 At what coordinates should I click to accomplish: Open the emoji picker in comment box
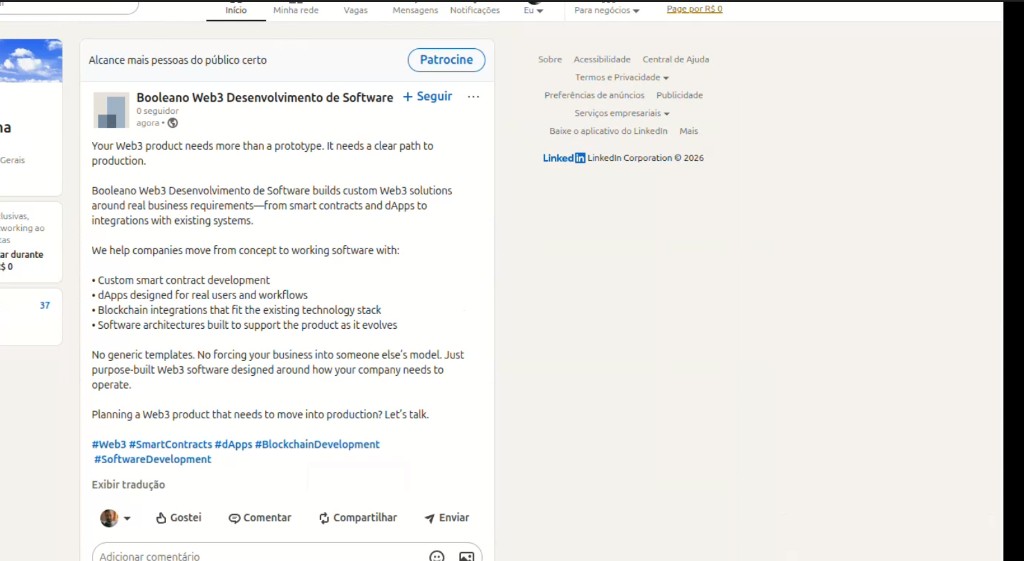click(437, 556)
